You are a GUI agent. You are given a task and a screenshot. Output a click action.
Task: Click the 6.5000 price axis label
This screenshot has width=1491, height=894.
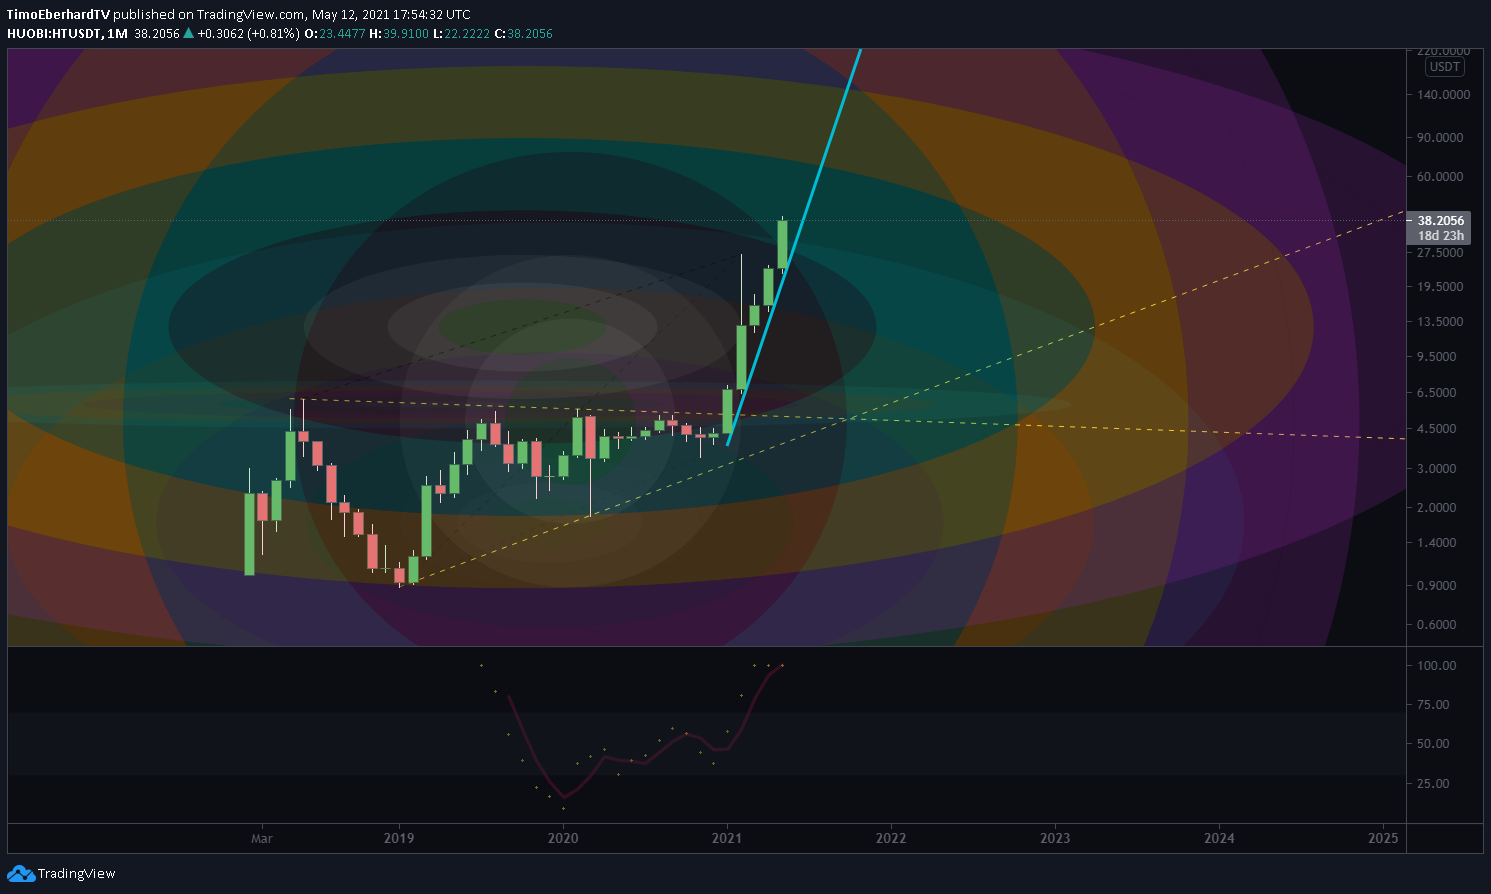click(x=1437, y=393)
